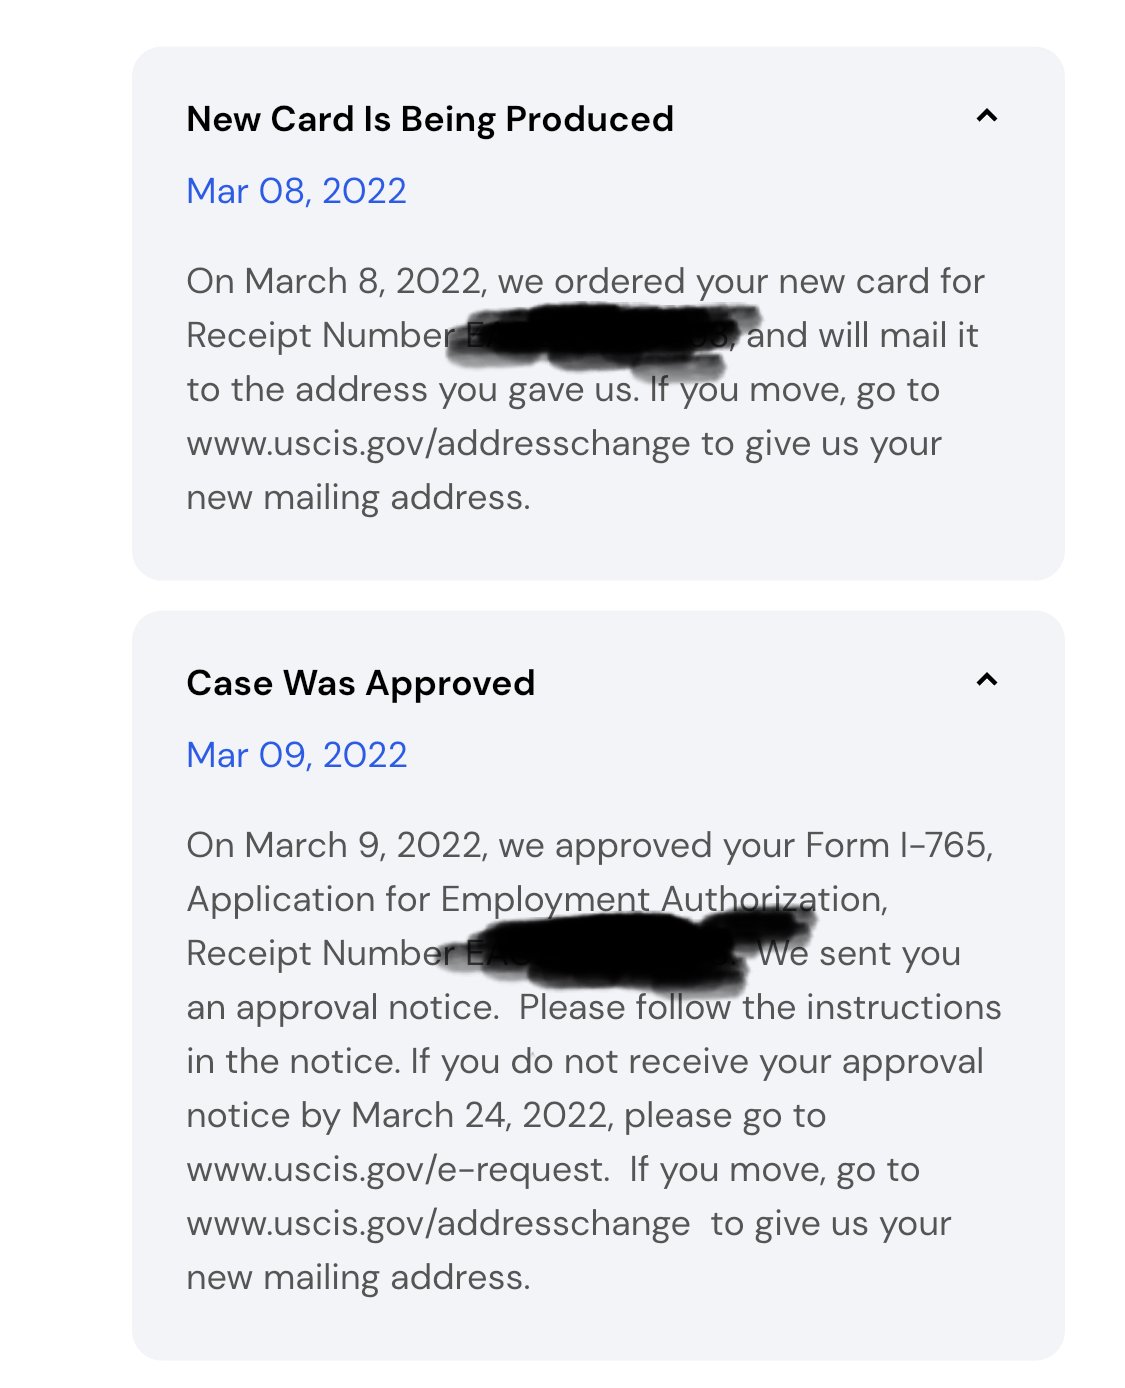Image resolution: width=1125 pixels, height=1388 pixels.
Task: Open the addresschange URL in the first card
Action: pos(438,444)
